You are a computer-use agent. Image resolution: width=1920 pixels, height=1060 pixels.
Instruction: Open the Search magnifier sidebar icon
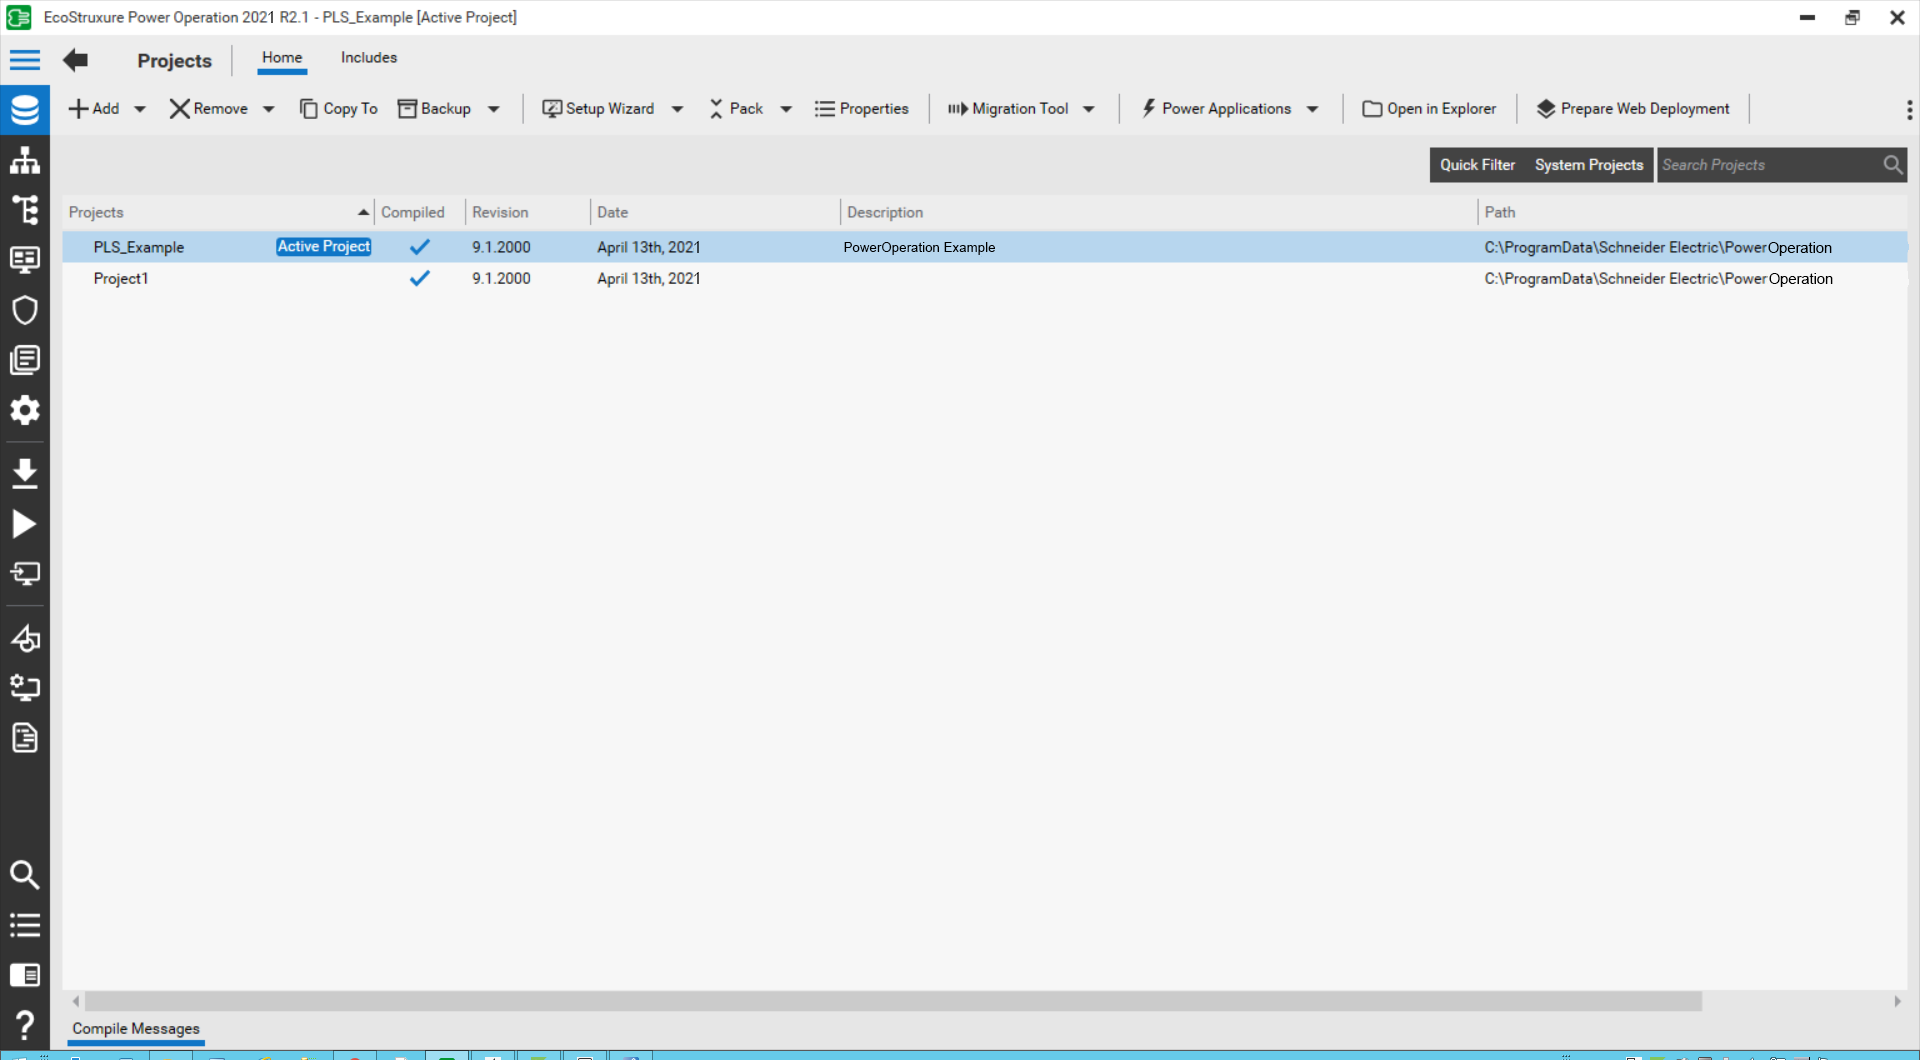pyautogui.click(x=25, y=875)
